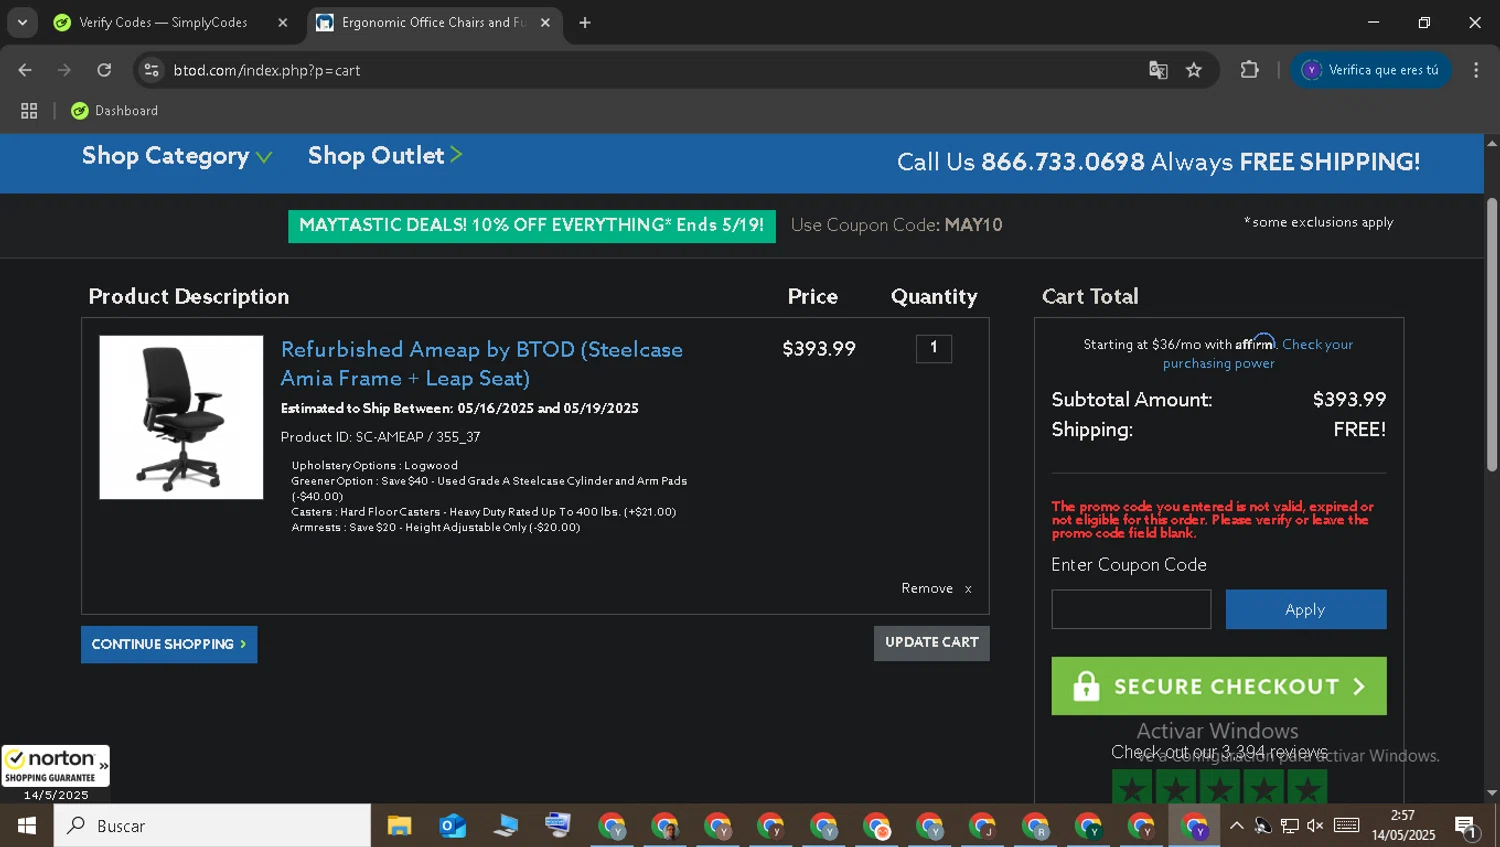Screen dimensions: 1500x847
Task: Click the MAYTASTIC DEALS banner
Action: 531,225
